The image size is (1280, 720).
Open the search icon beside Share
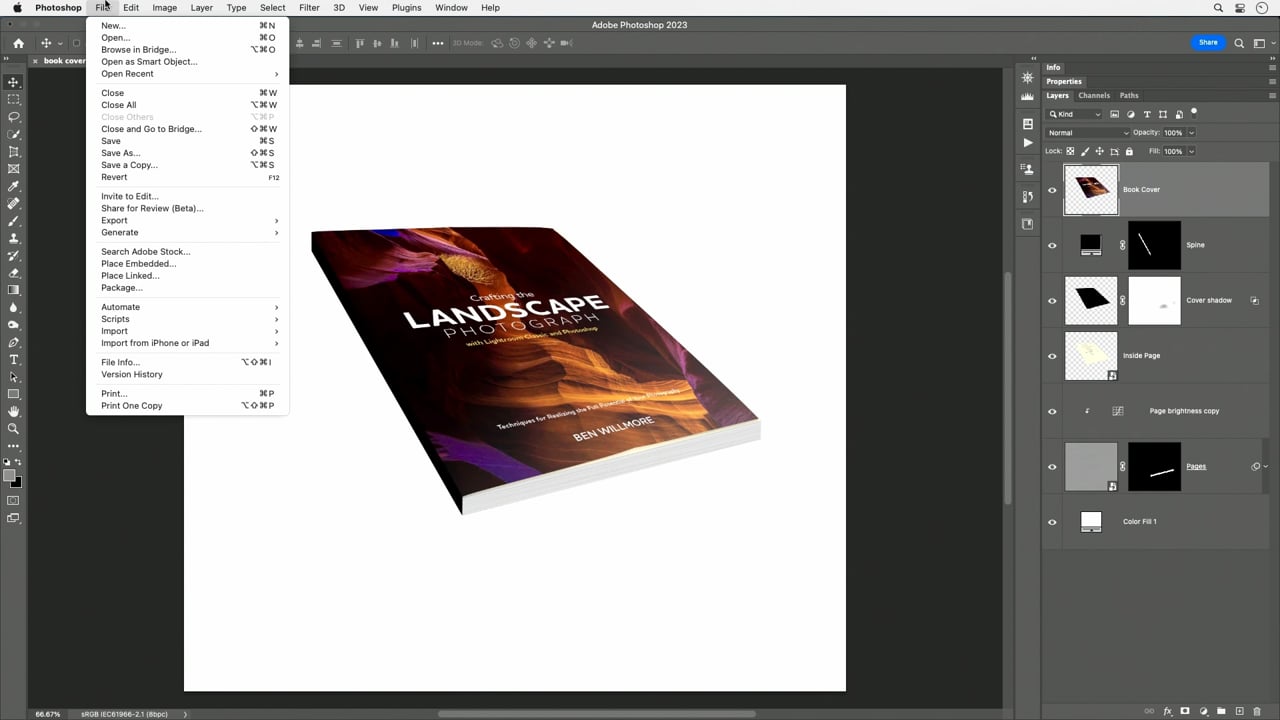[1239, 43]
